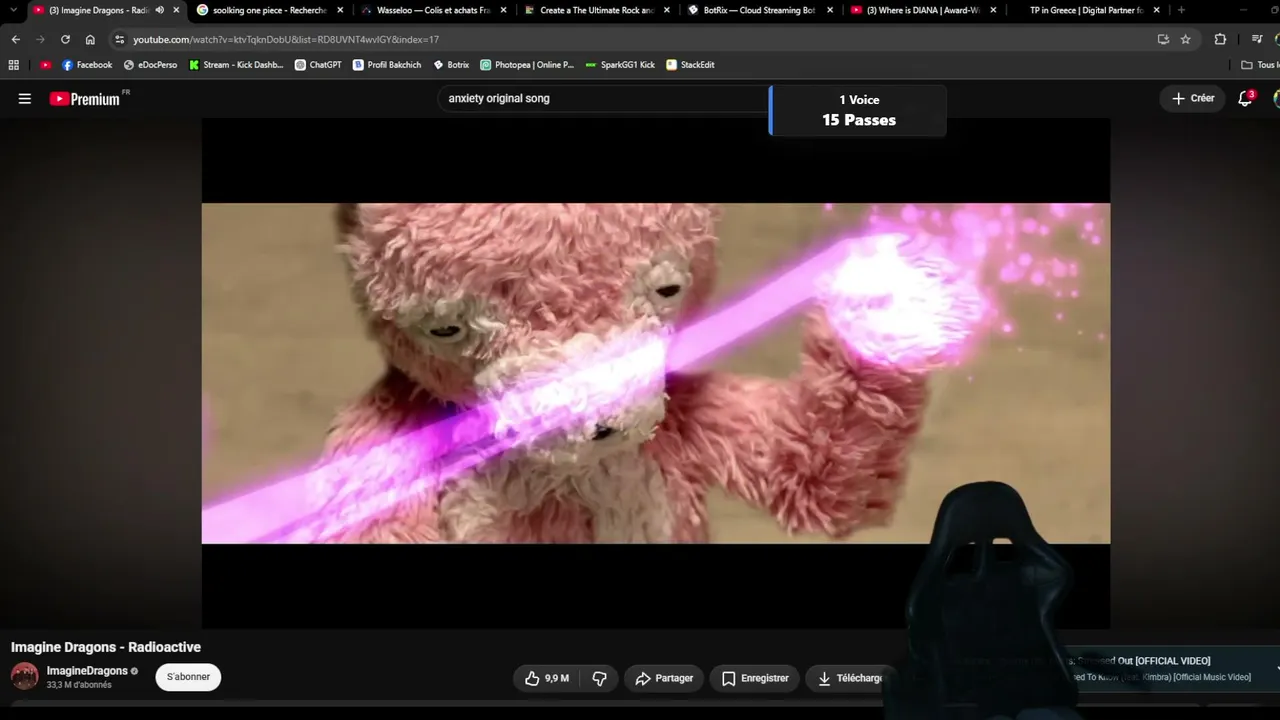View site information icon in address bar

pos(120,39)
